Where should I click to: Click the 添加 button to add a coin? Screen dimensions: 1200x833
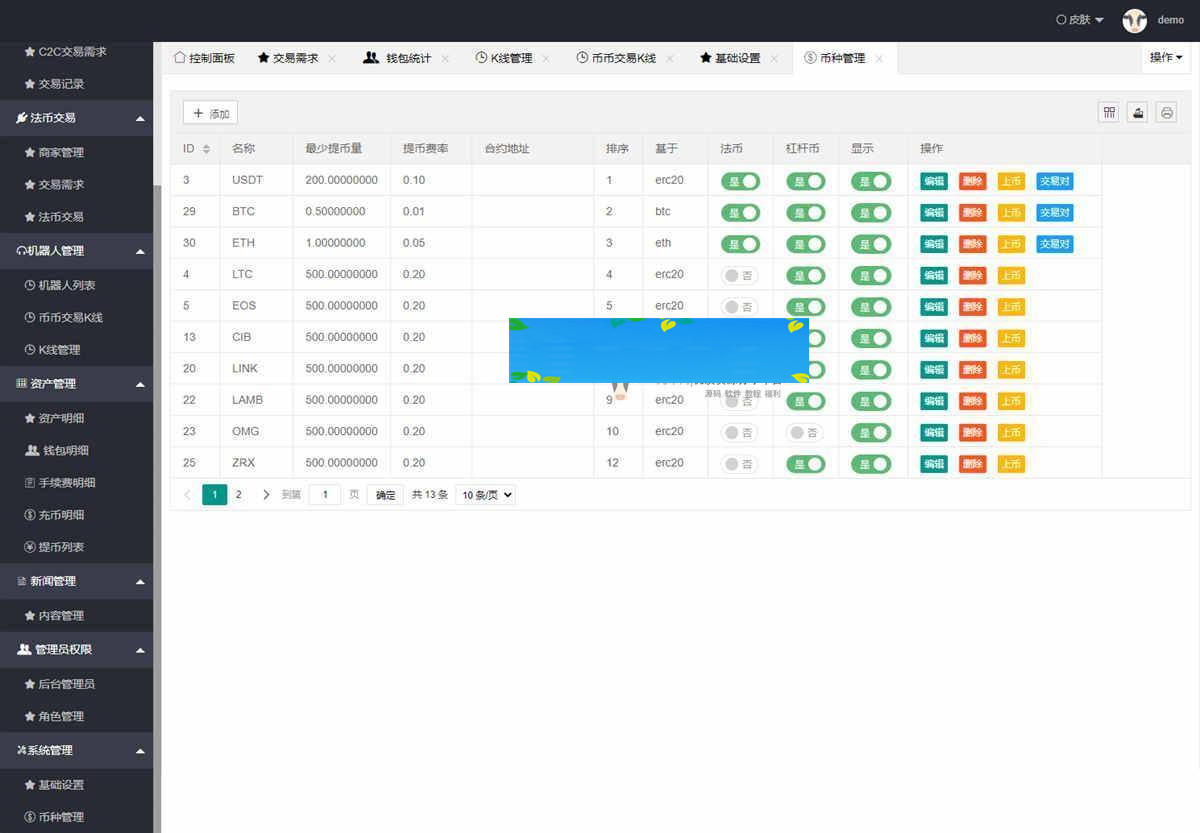pos(210,112)
